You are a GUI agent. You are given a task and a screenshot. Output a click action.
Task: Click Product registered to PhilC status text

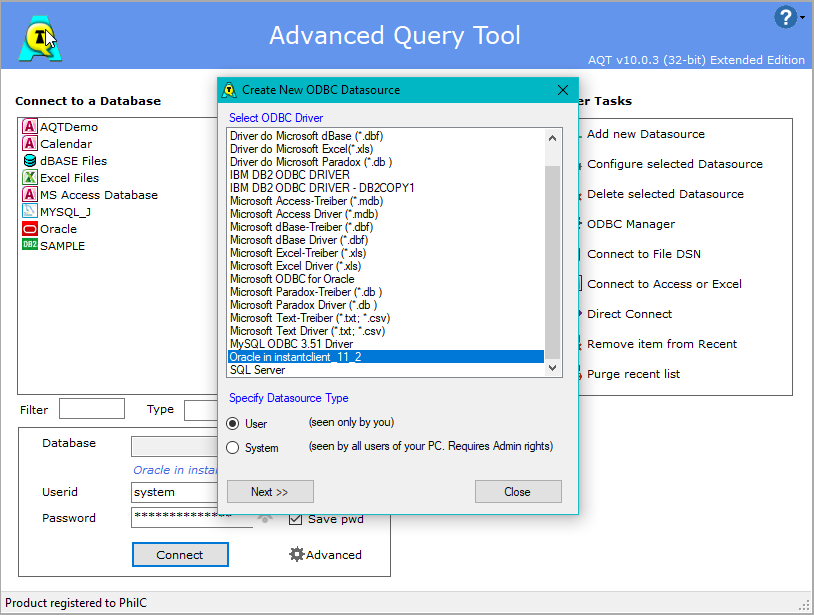76,603
